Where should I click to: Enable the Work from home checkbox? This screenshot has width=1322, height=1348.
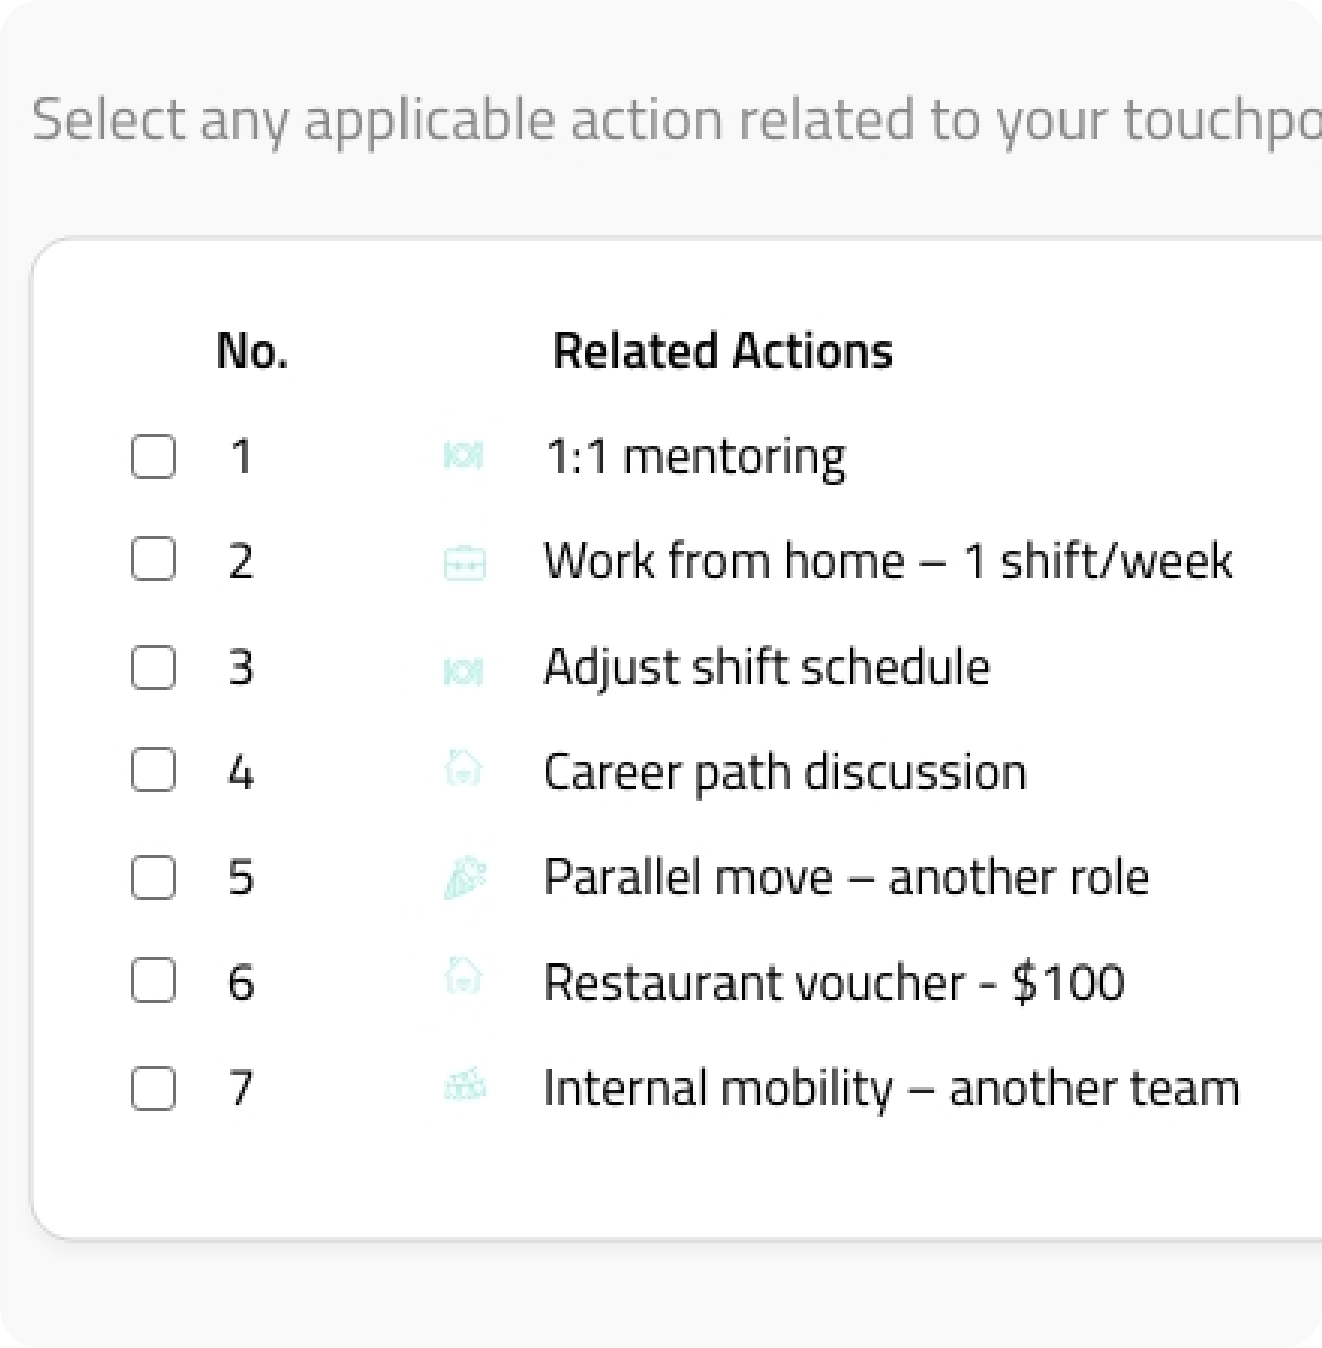point(153,559)
